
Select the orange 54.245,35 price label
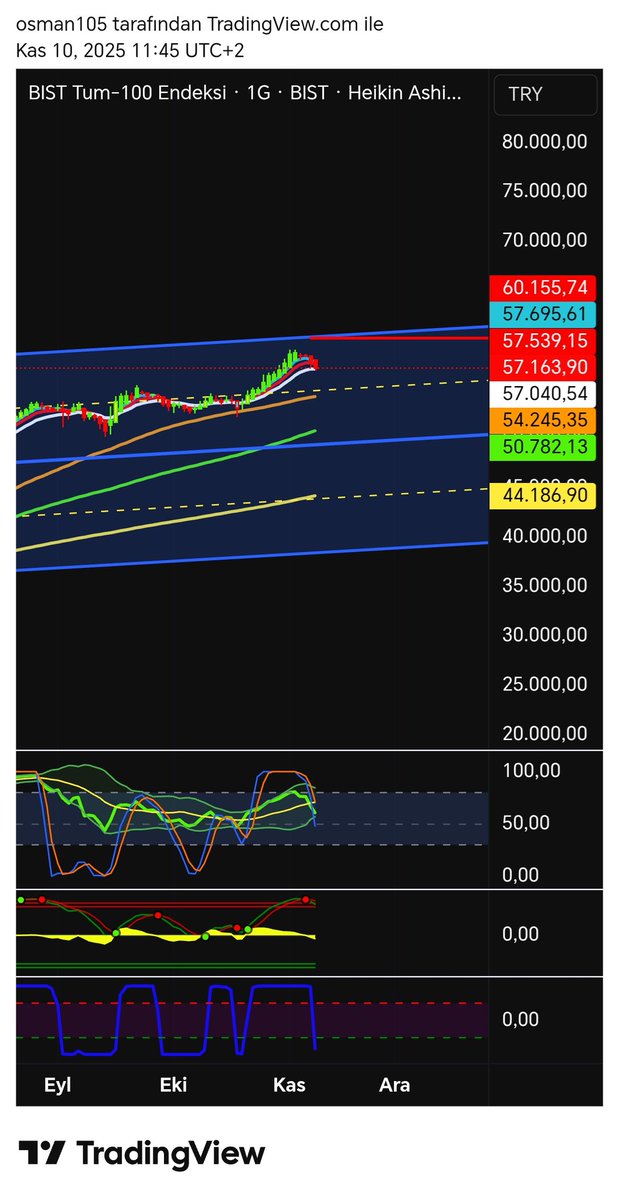tap(543, 420)
